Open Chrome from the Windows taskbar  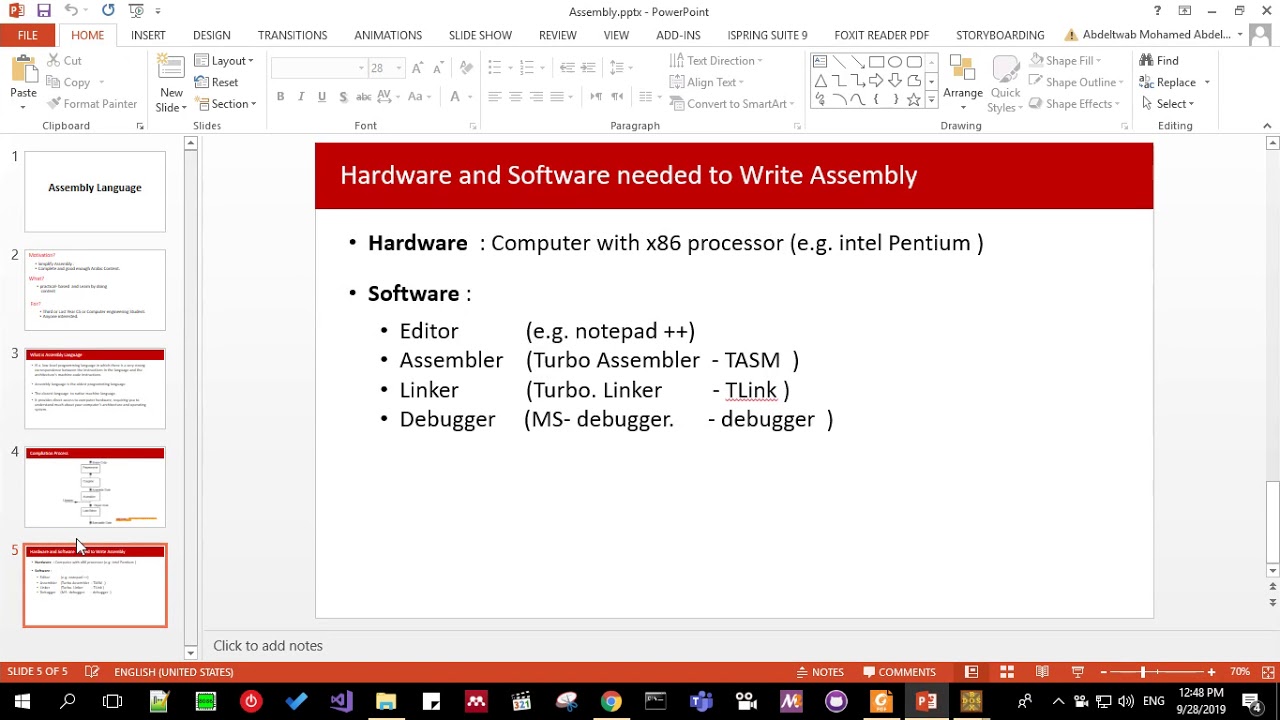point(610,701)
